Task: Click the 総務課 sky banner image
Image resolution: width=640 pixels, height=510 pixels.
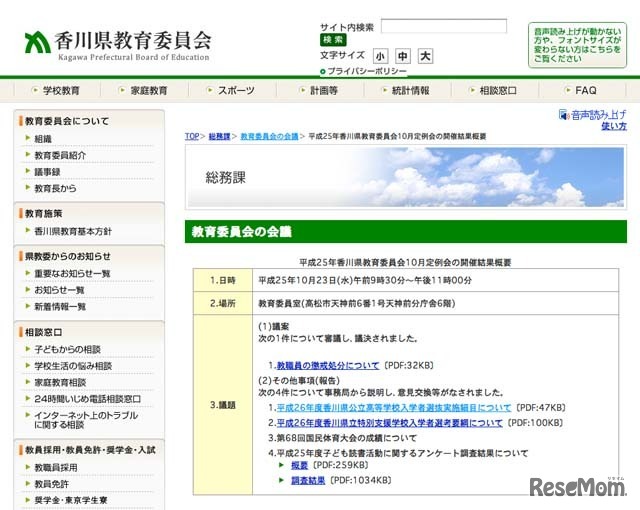Action: pyautogui.click(x=405, y=177)
